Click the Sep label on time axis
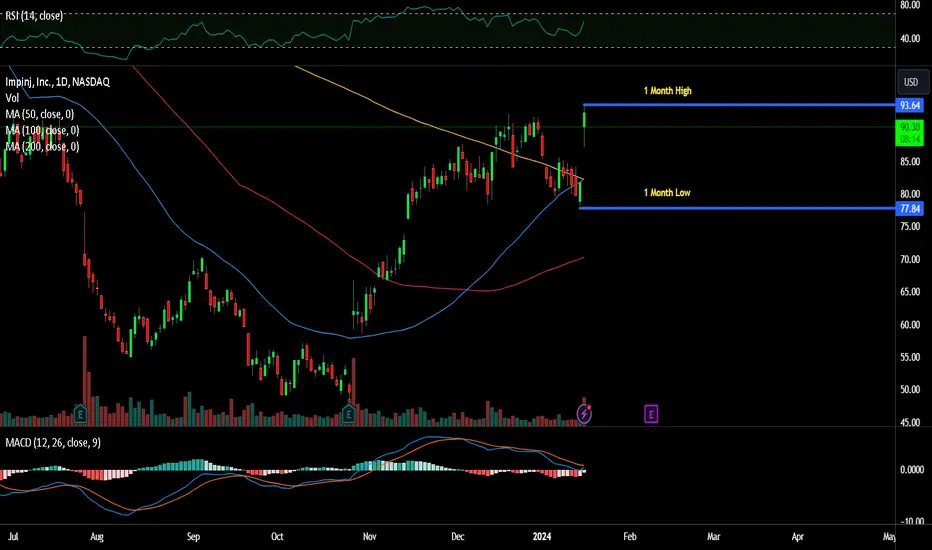Viewport: 932px width, 550px height. [x=193, y=536]
